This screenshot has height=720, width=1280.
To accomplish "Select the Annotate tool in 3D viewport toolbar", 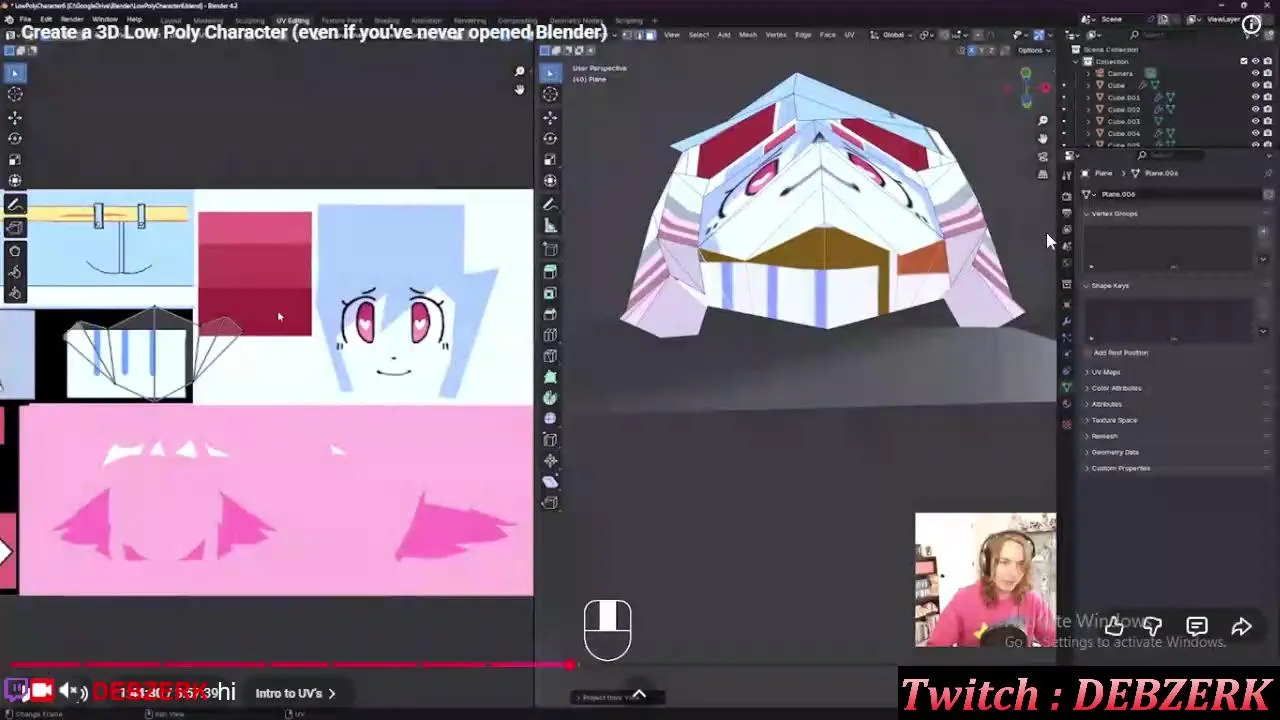I will coord(550,204).
